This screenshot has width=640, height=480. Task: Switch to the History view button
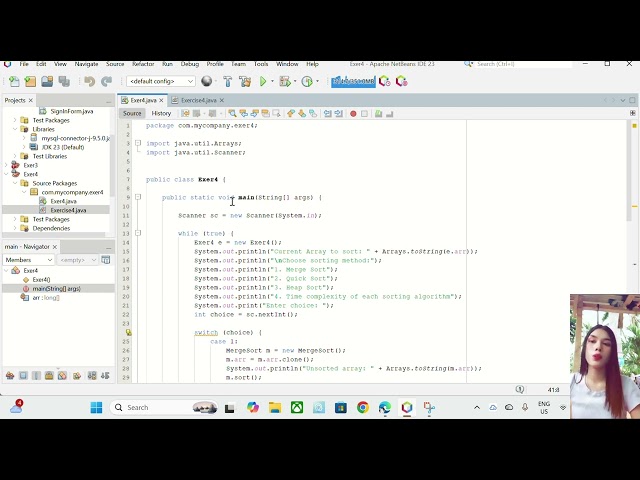[161, 113]
